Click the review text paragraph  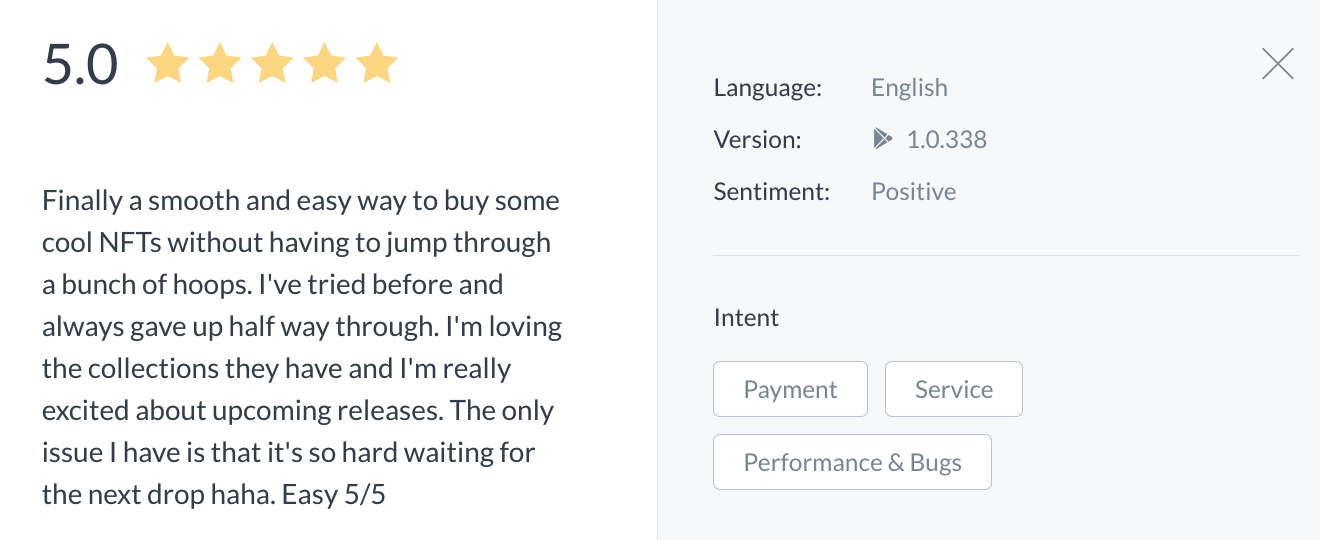pyautogui.click(x=302, y=347)
